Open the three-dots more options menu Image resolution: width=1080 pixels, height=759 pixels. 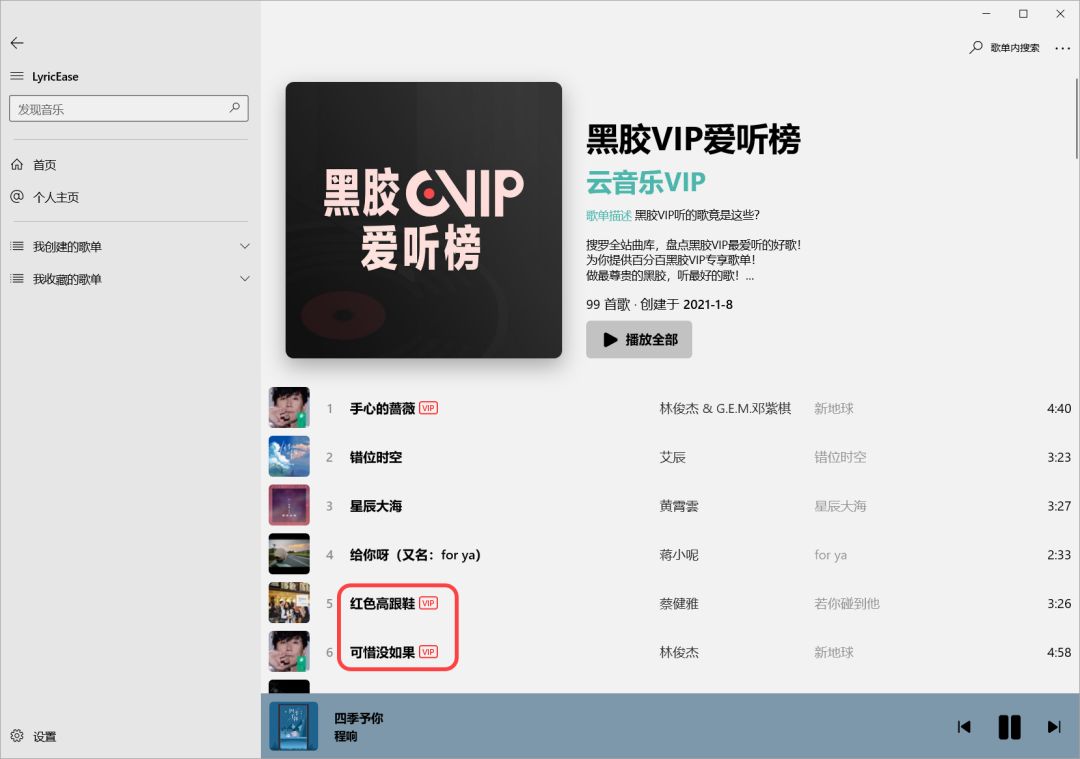click(1063, 48)
